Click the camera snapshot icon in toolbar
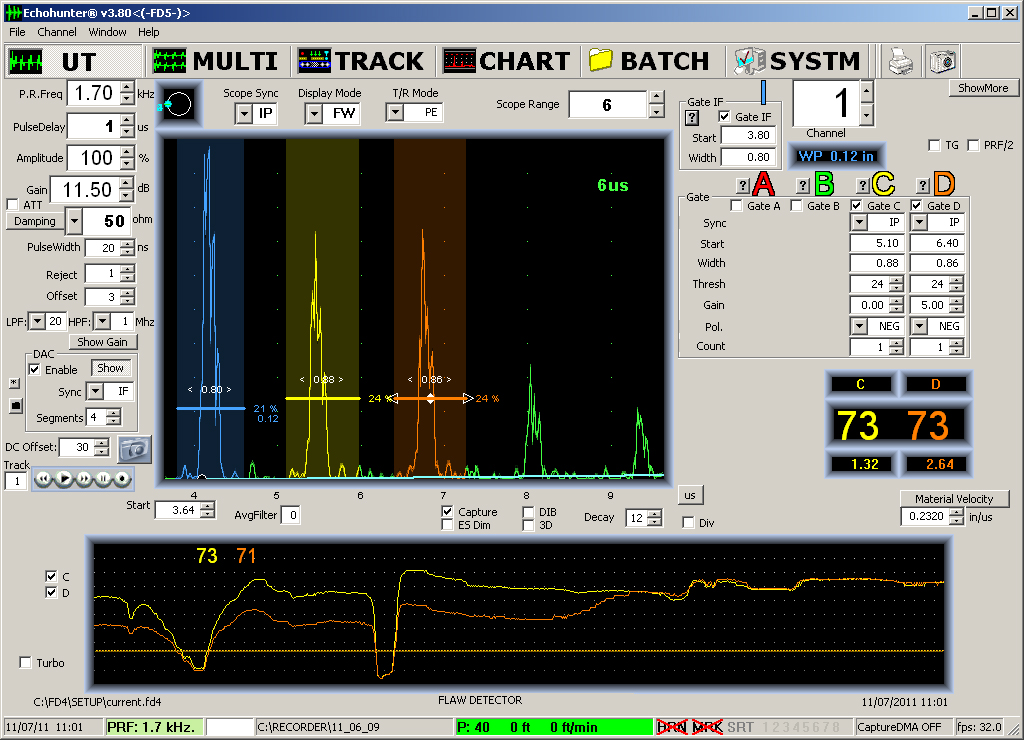Screen dimensions: 1024x740 [x=942, y=61]
